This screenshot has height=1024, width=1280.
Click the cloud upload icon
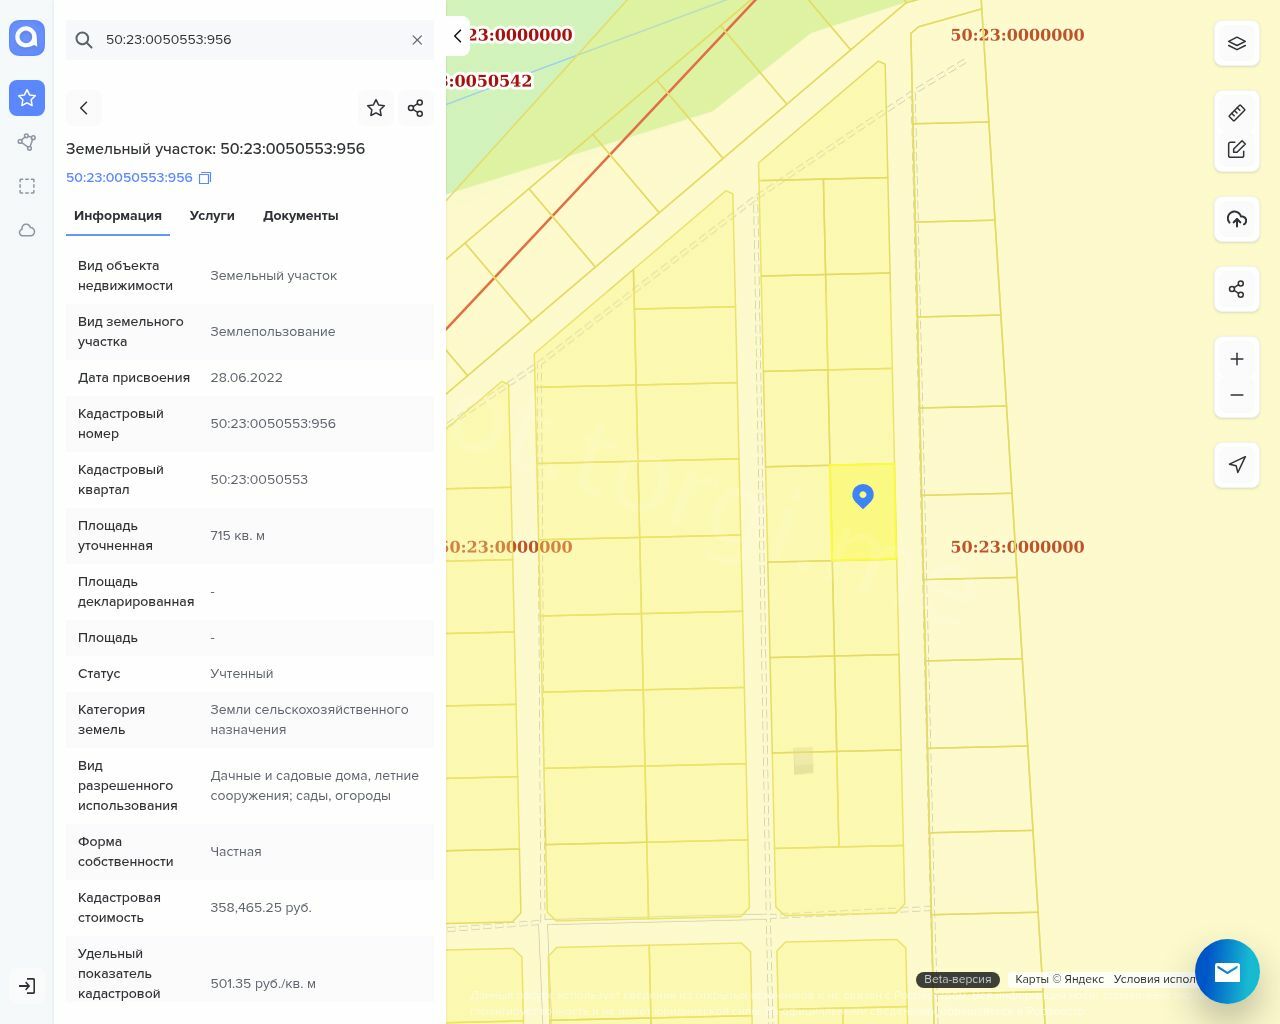(1236, 219)
